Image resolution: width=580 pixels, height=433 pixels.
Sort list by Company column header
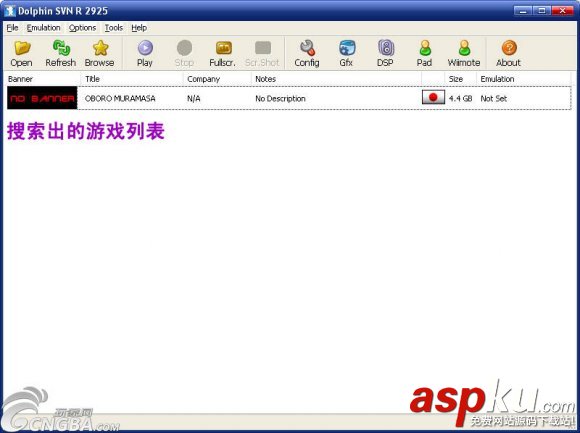point(217,79)
